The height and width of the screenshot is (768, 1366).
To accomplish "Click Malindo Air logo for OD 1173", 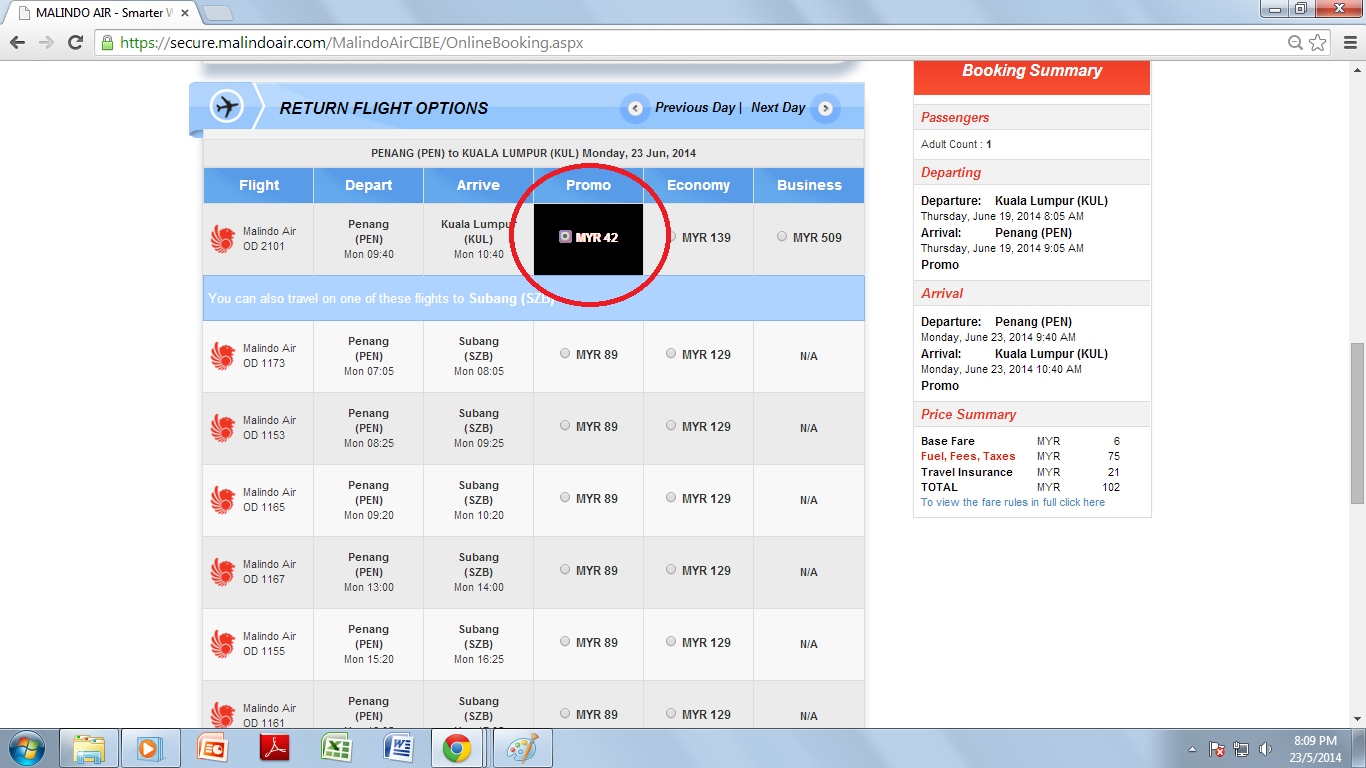I will pyautogui.click(x=222, y=356).
